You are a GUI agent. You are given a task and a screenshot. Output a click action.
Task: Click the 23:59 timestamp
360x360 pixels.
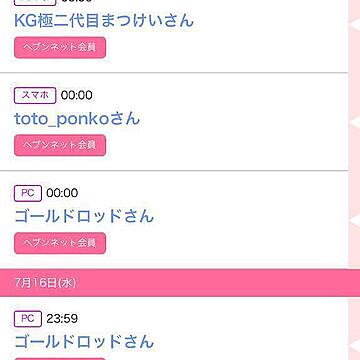tap(62, 319)
